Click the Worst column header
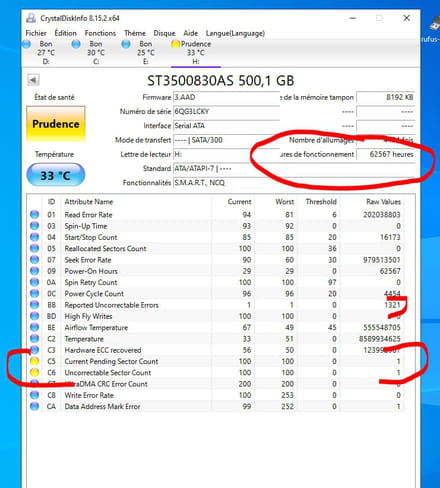The width and height of the screenshot is (440, 488). point(284,202)
